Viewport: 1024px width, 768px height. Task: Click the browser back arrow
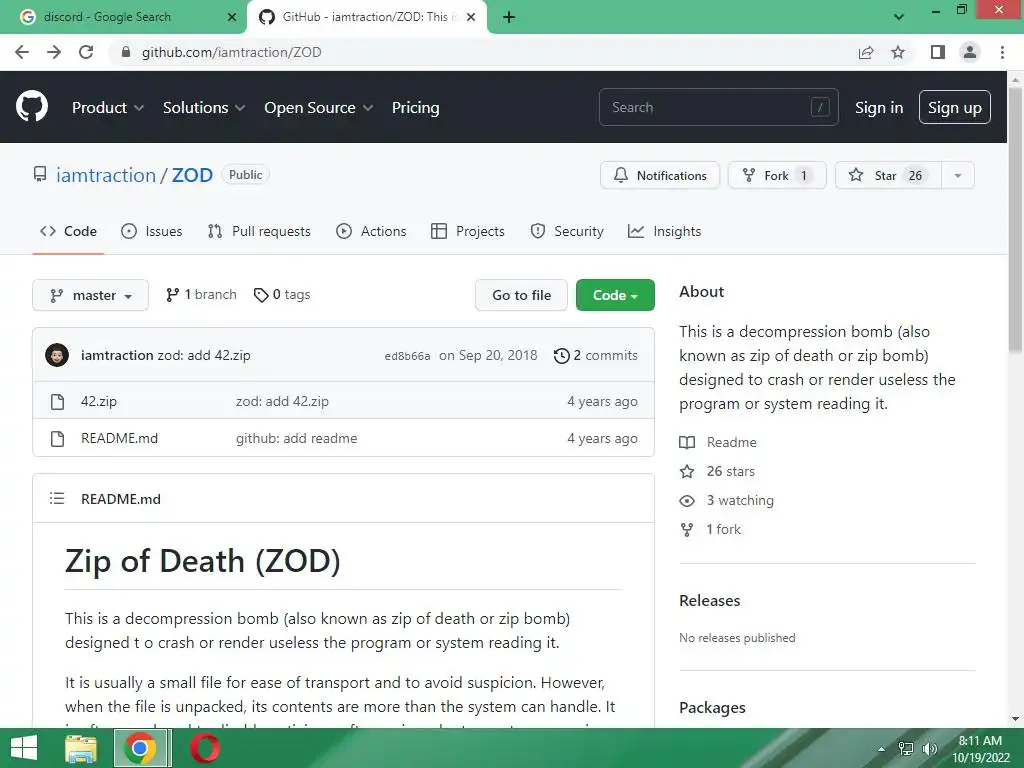(22, 52)
